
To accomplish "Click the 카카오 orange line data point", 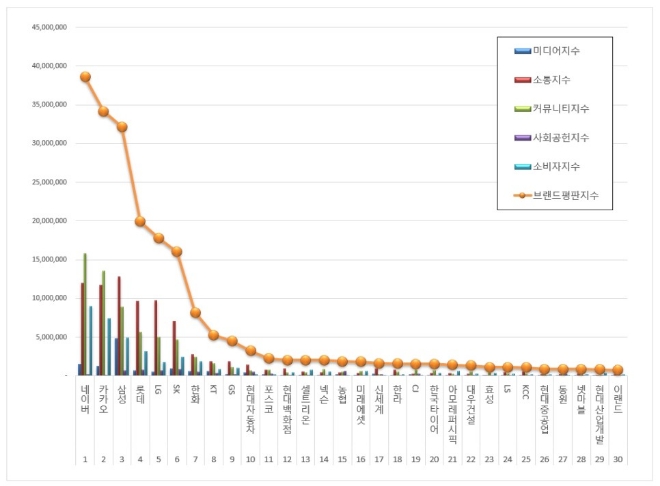I will coord(104,111).
